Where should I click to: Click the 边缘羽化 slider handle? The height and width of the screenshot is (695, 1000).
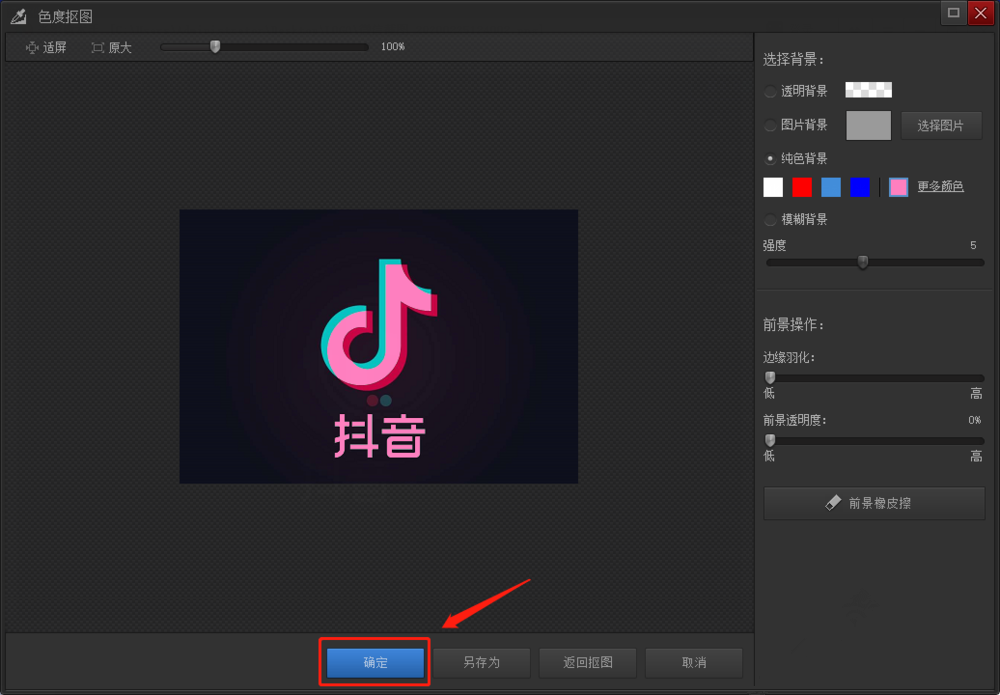(770, 377)
